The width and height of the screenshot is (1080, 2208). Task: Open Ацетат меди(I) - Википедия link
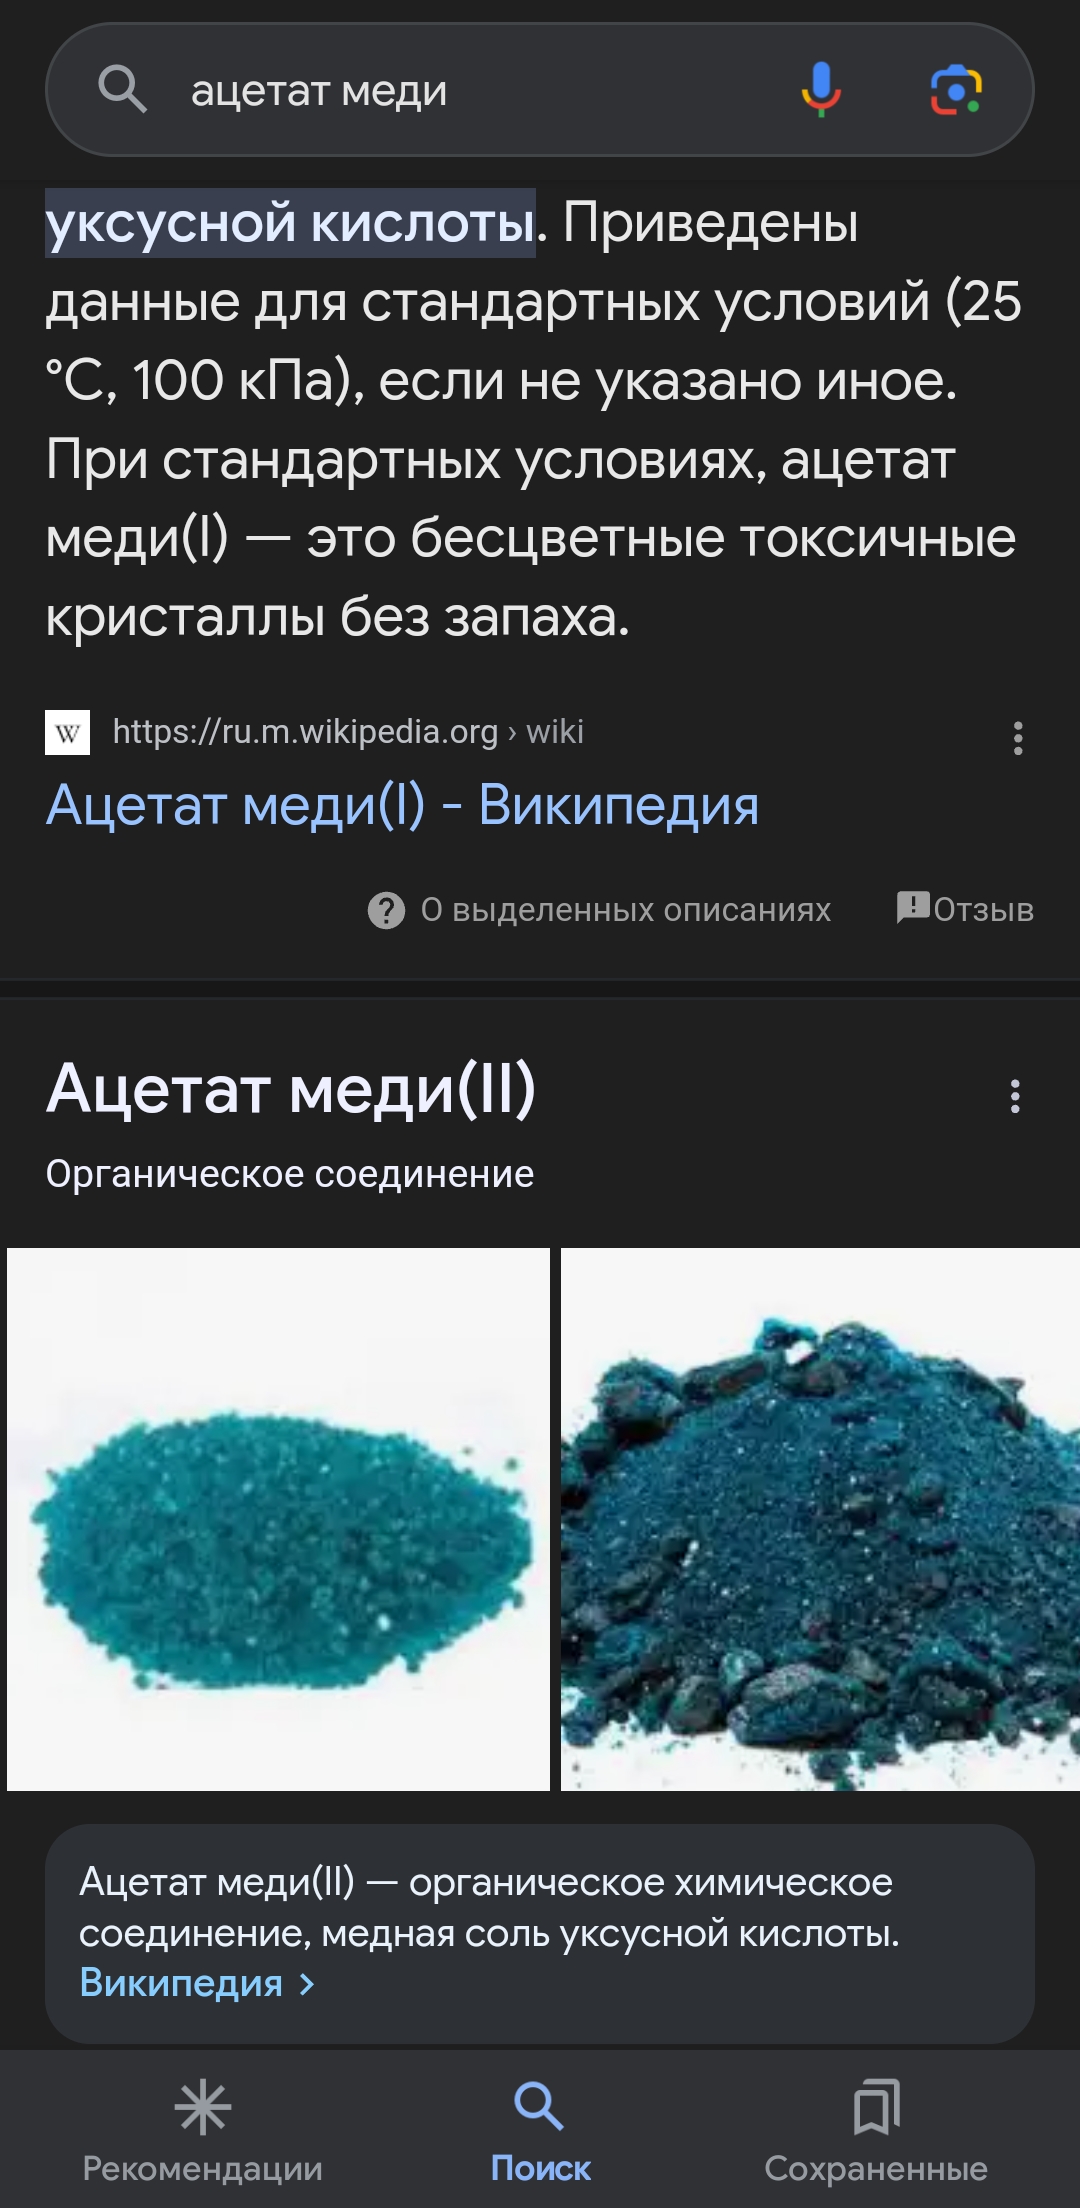[x=402, y=806]
